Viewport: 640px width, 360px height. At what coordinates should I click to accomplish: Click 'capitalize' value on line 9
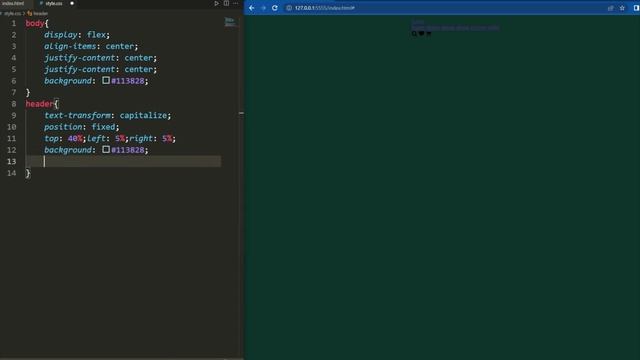[x=143, y=115]
